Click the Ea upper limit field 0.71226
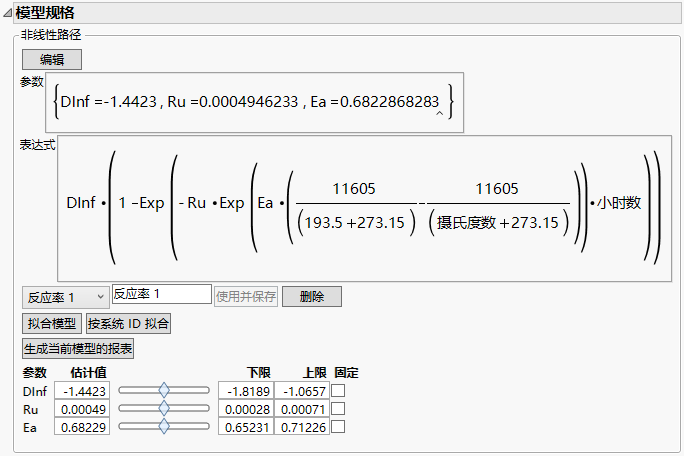Image resolution: width=684 pixels, height=456 pixels. coord(302,427)
